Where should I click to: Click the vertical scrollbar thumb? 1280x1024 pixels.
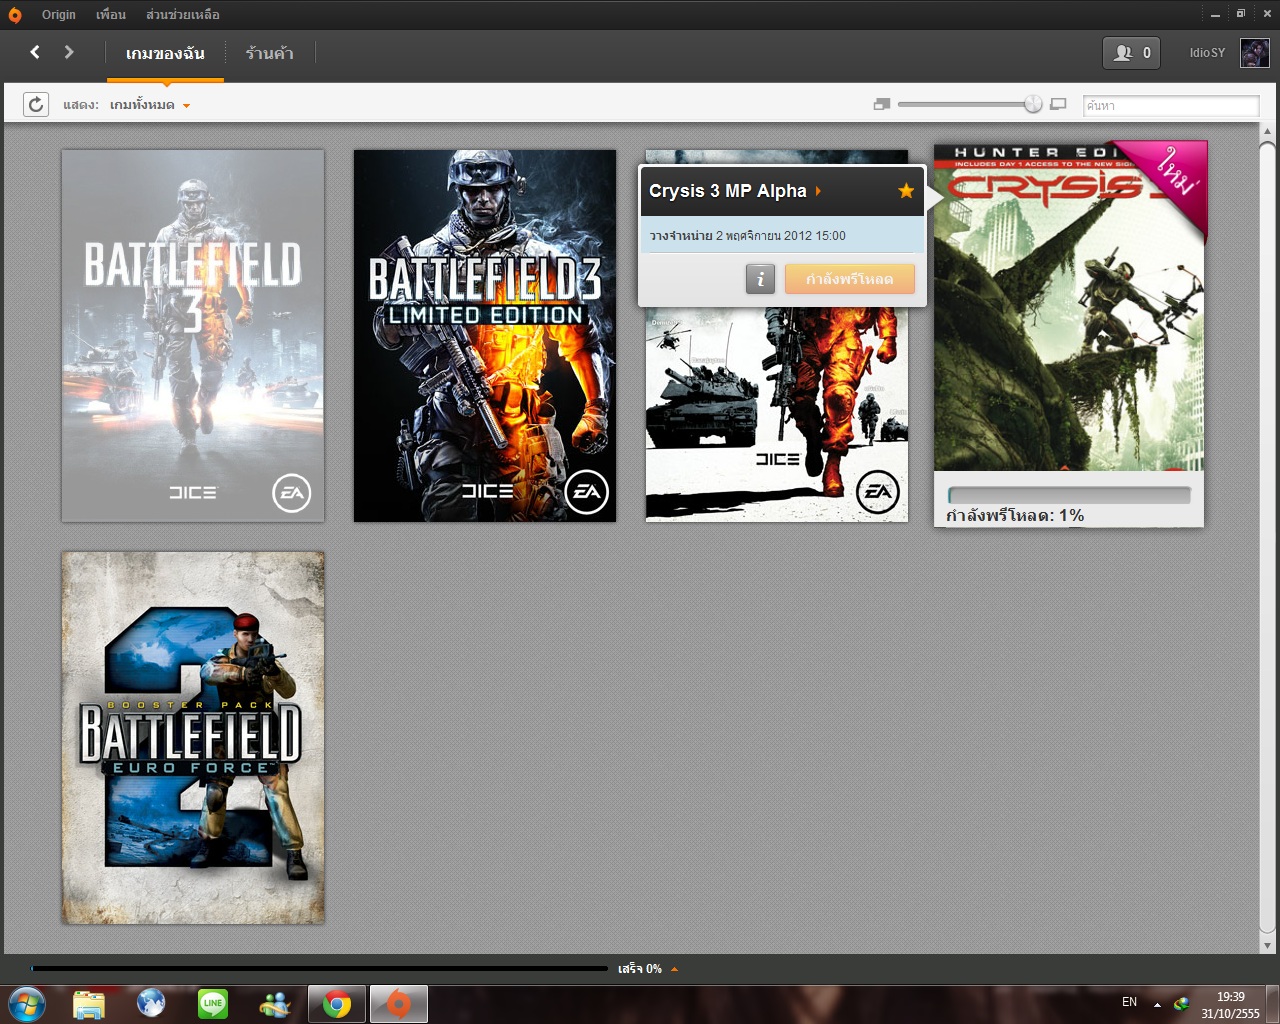1267,537
